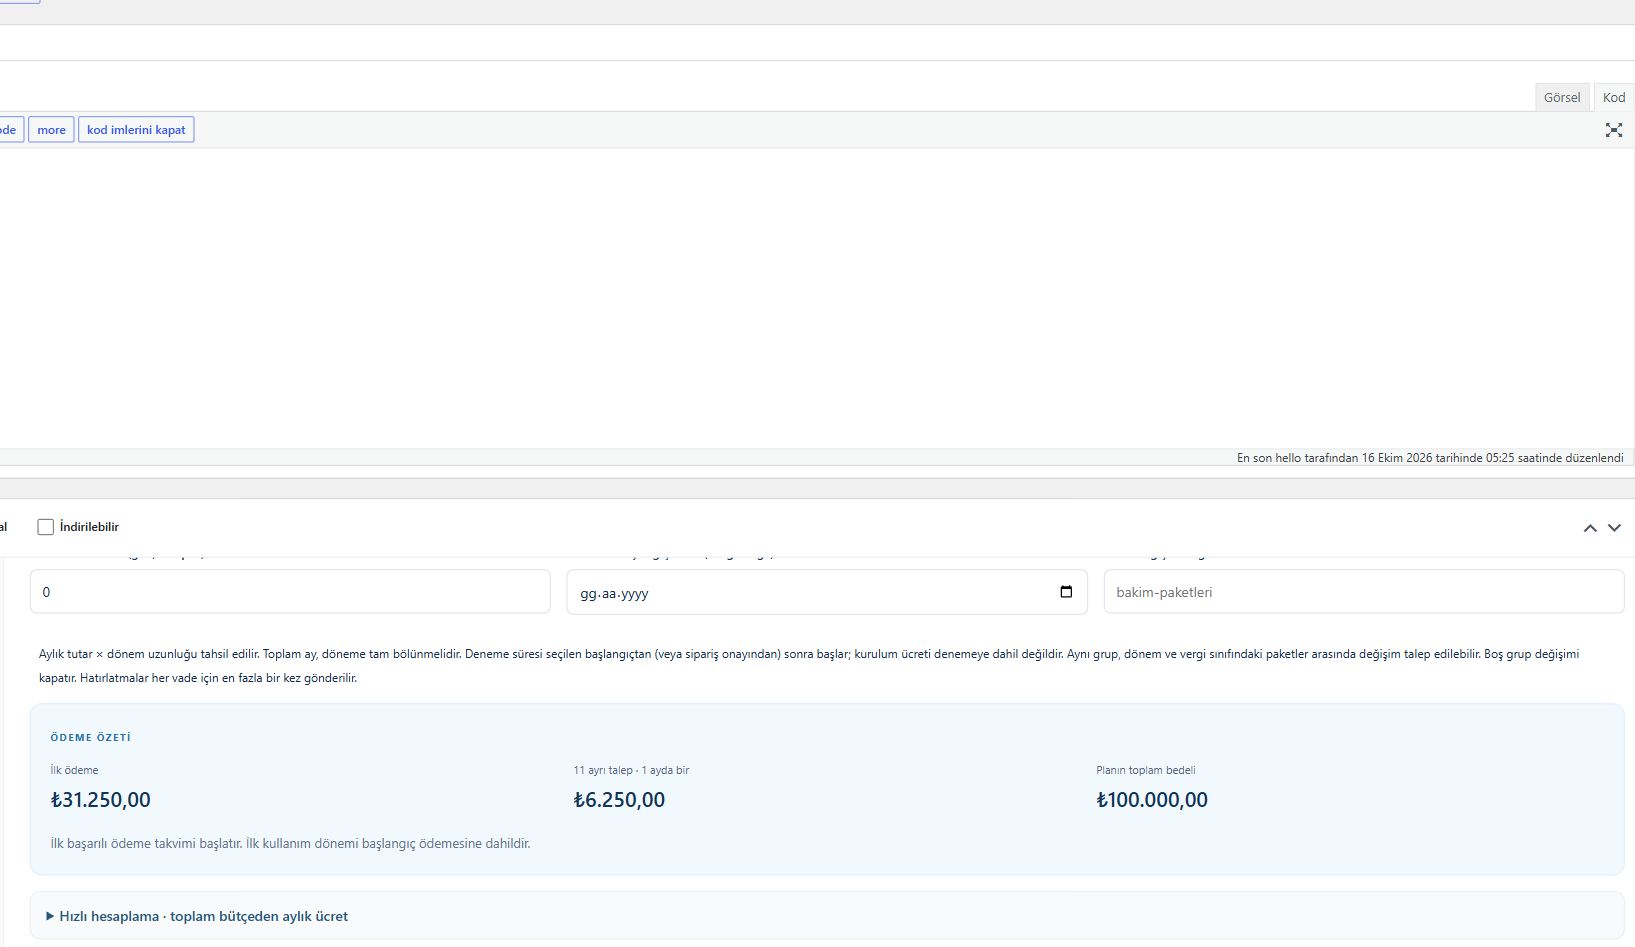The image size is (1635, 947).
Task: Open the calendar picker in the date field
Action: [1066, 592]
